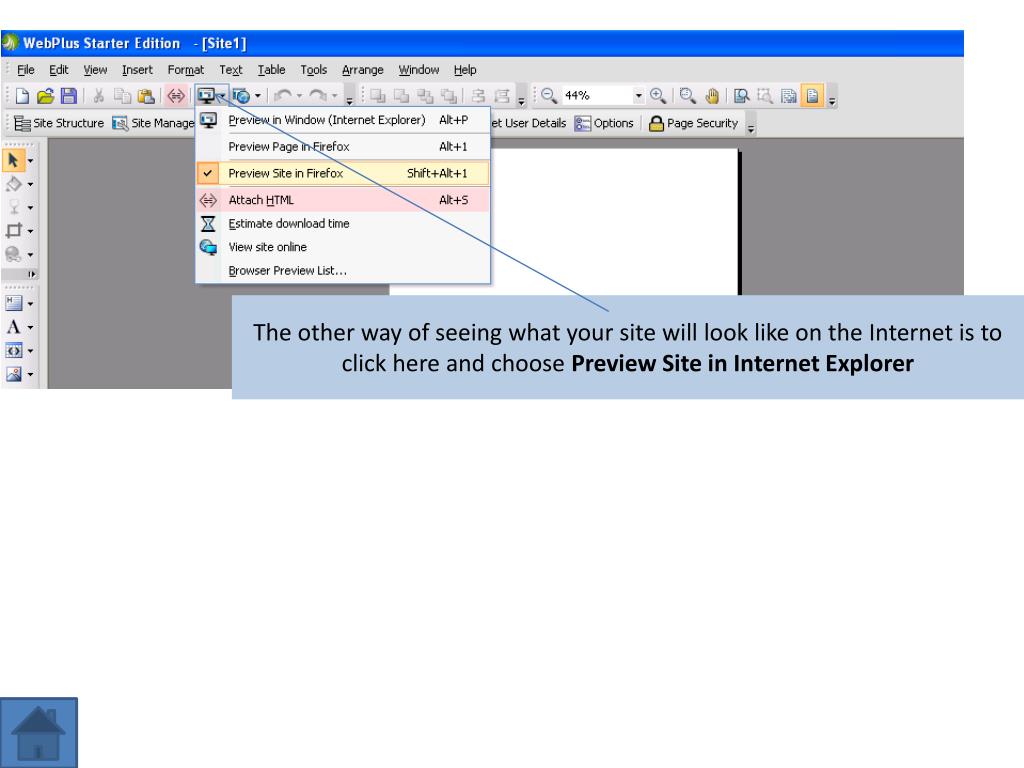This screenshot has width=1024, height=768.
Task: Open Browser Preview List...
Action: click(342, 270)
